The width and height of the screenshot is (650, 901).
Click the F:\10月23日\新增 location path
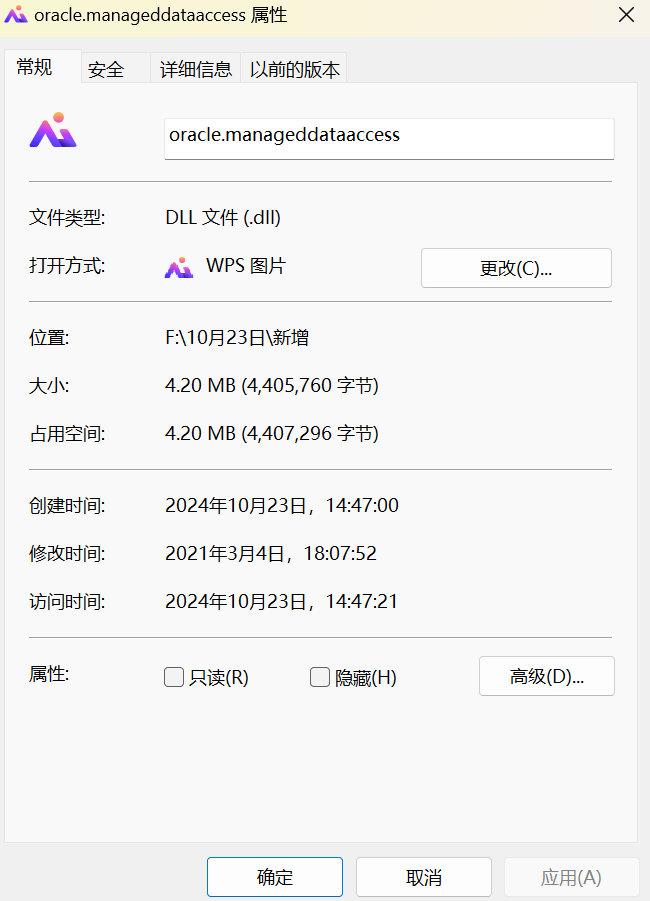tap(237, 338)
